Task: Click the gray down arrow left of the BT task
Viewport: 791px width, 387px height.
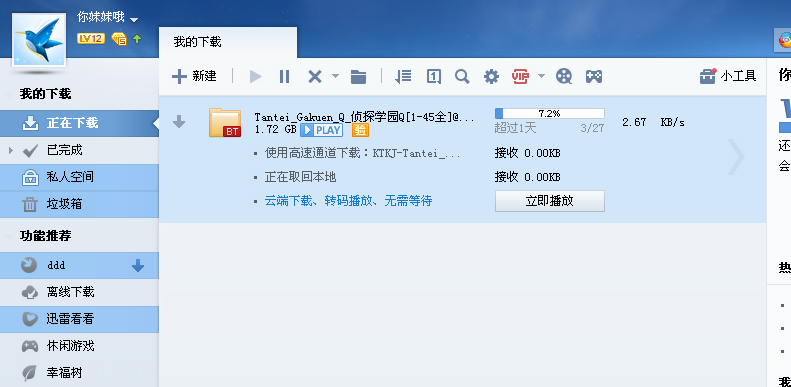Action: pyautogui.click(x=179, y=122)
